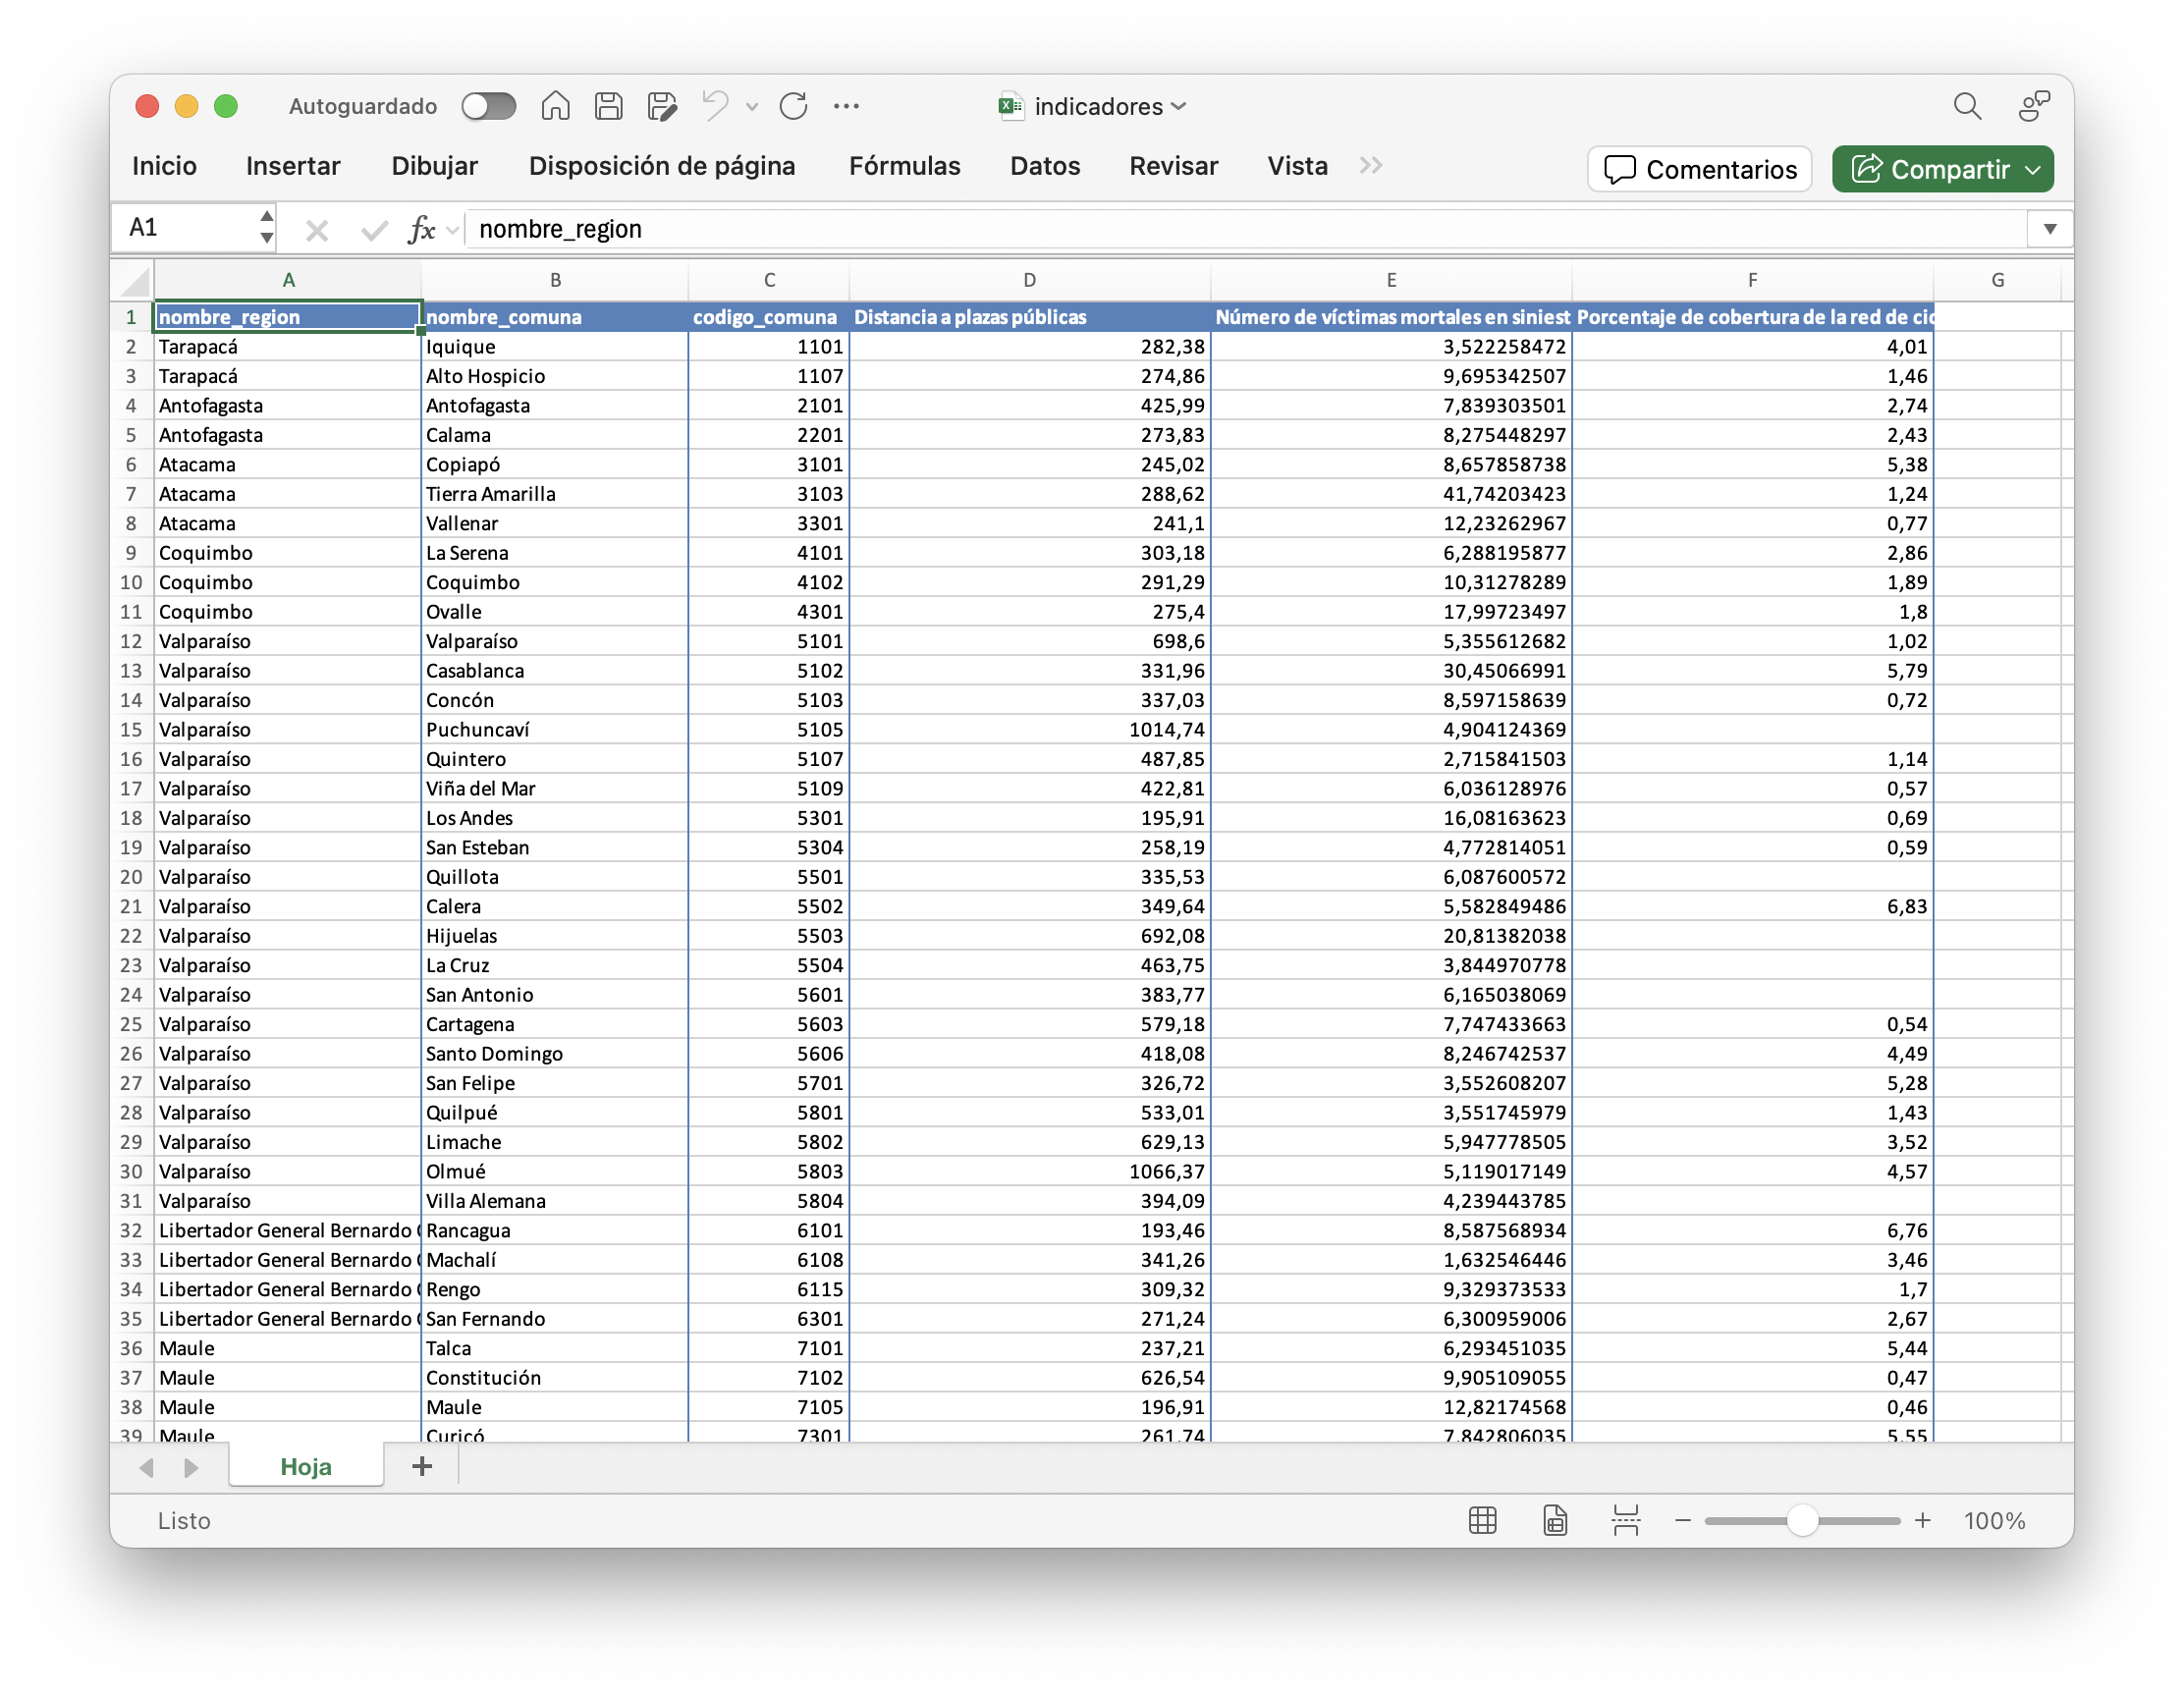Click the zoom slider handle
Viewport: 2184px width, 1693px height.
1801,1520
